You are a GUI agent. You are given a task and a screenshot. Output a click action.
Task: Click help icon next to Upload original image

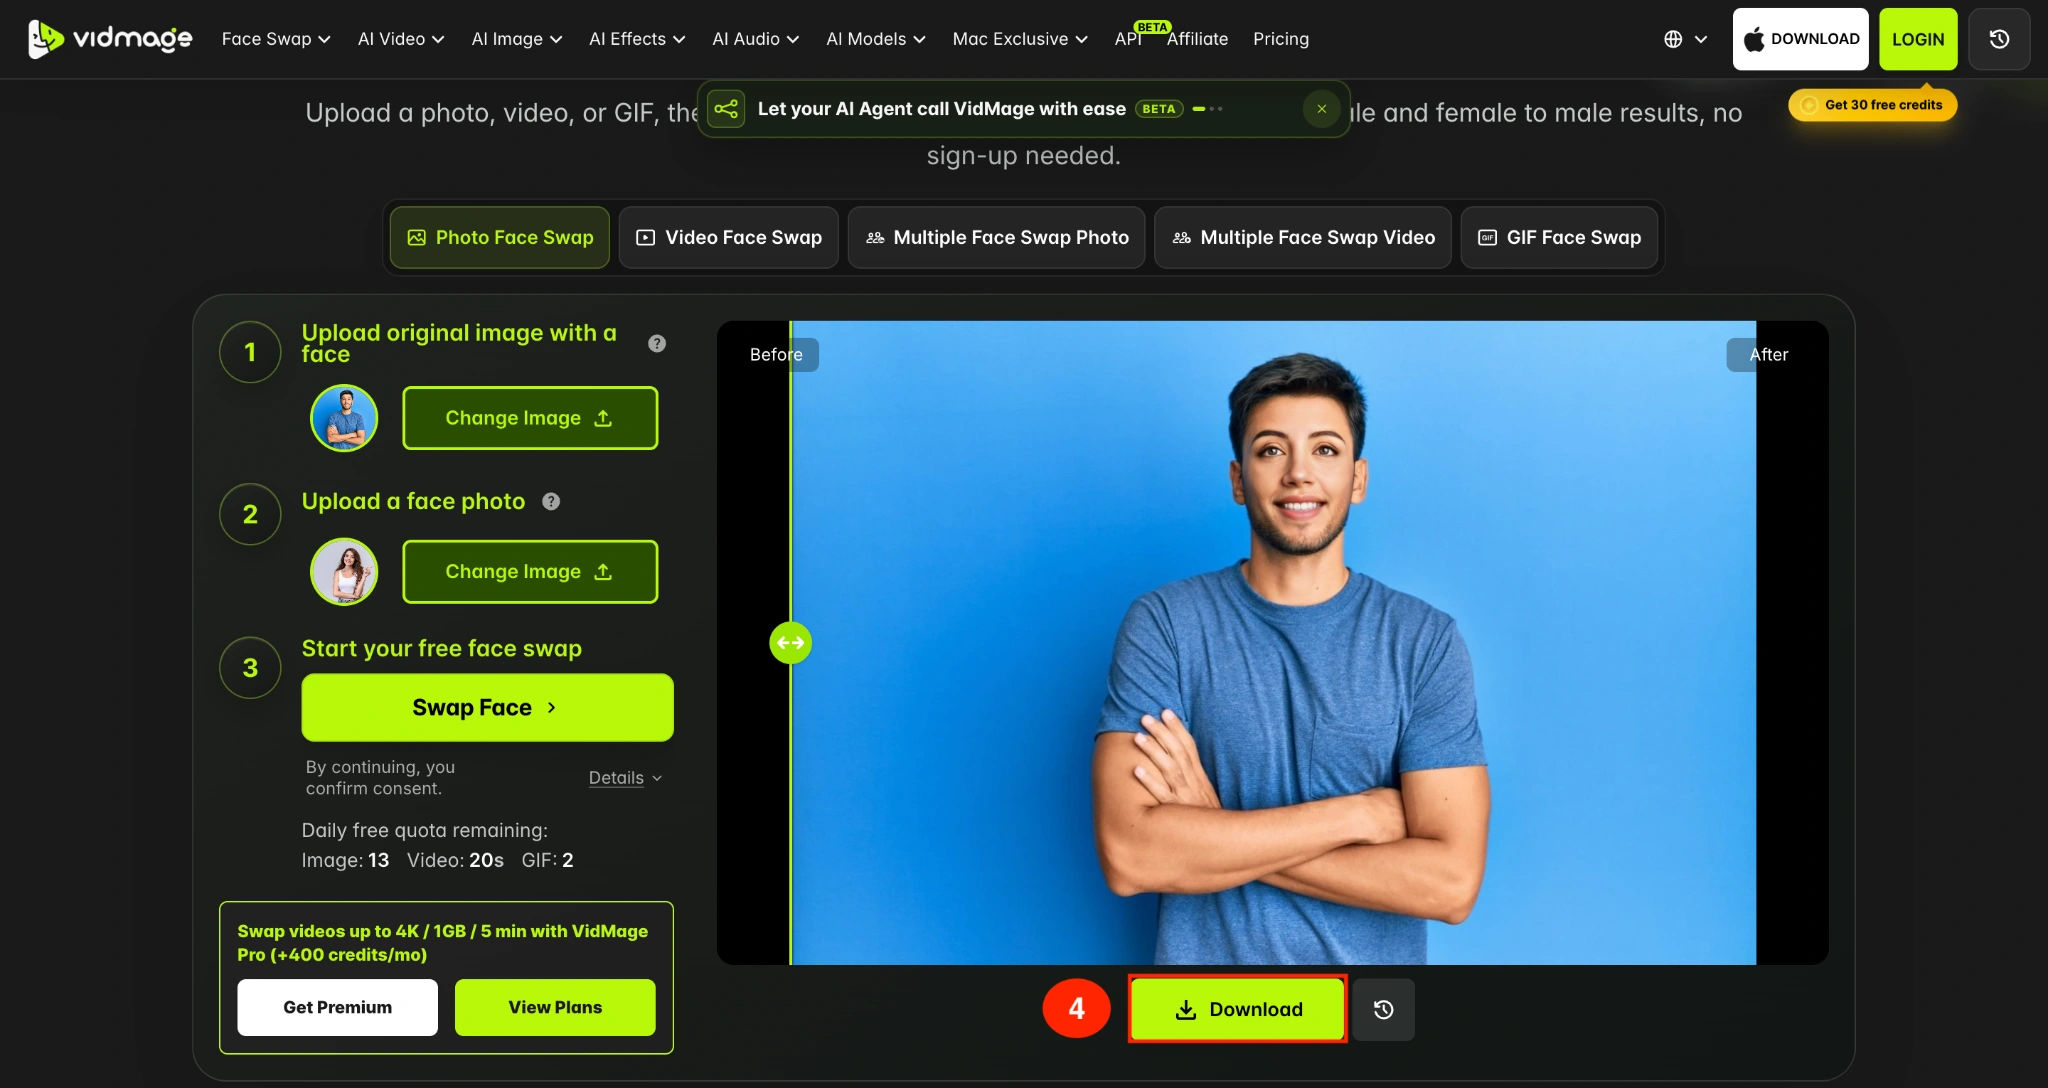pos(657,343)
